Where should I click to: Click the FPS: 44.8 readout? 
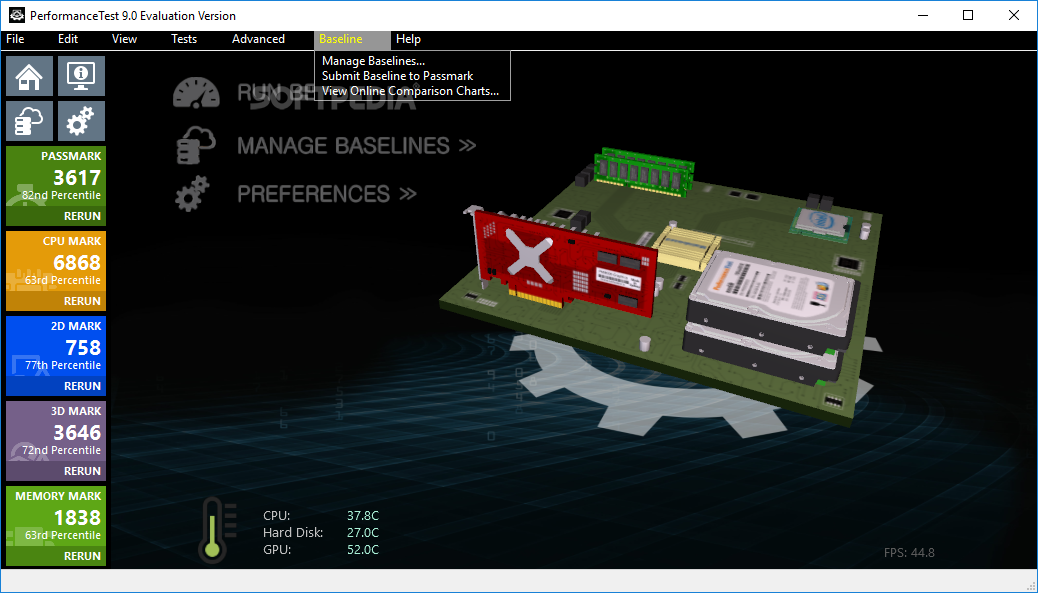click(909, 553)
